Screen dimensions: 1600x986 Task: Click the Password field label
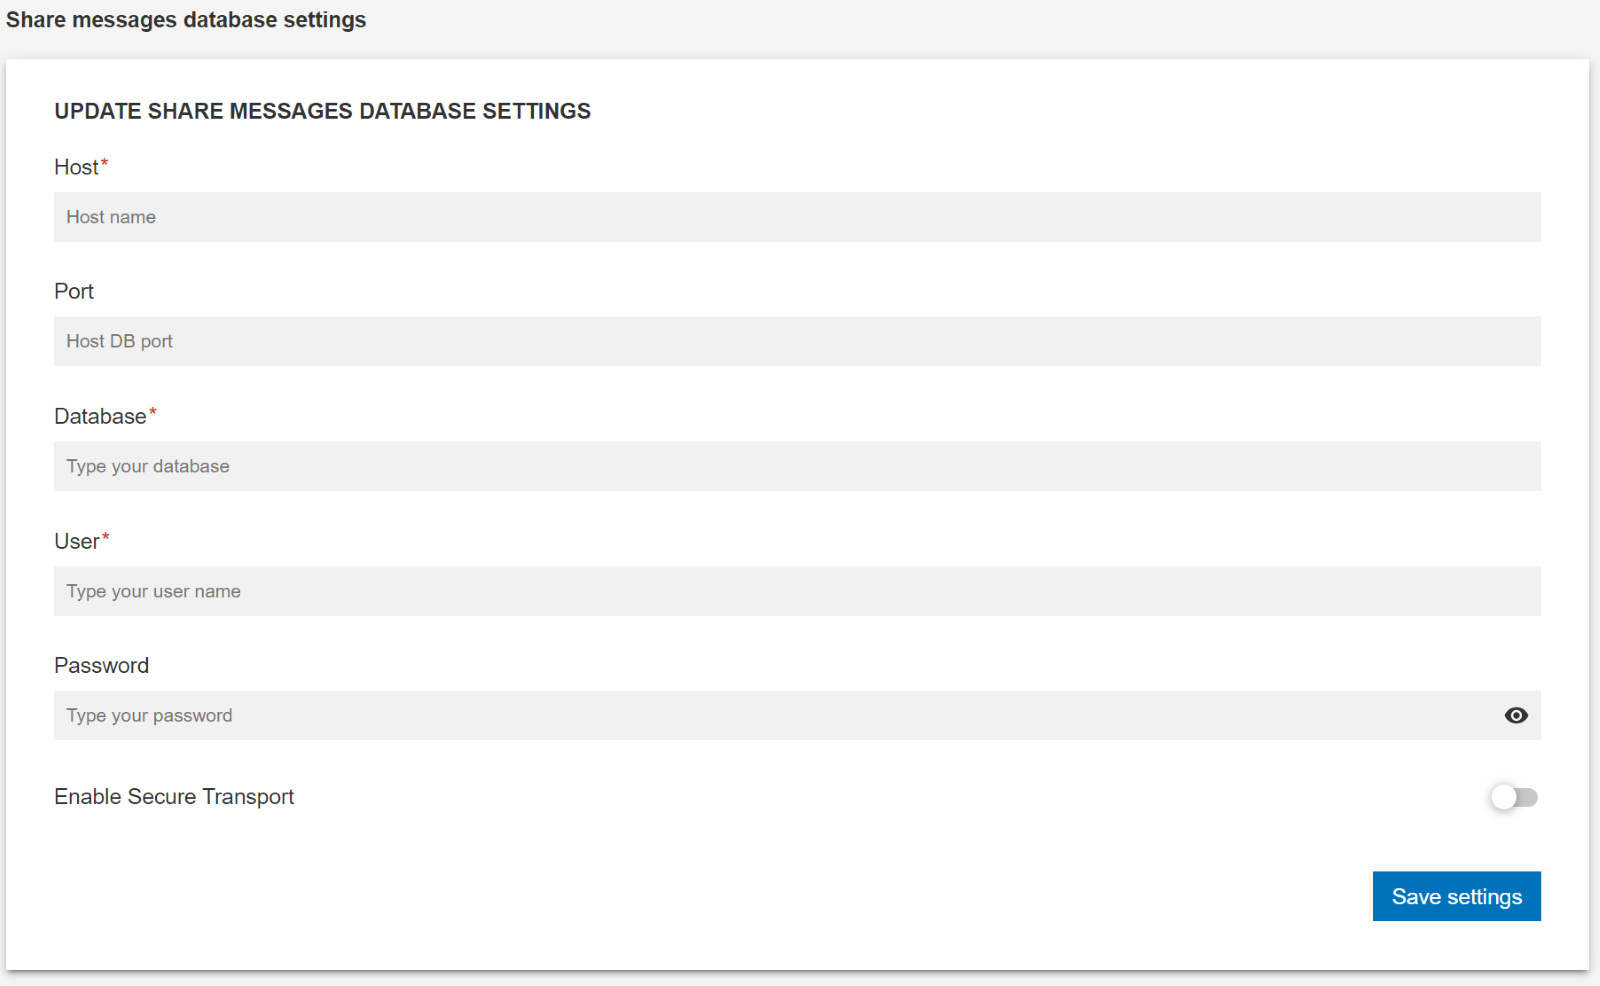[101, 665]
